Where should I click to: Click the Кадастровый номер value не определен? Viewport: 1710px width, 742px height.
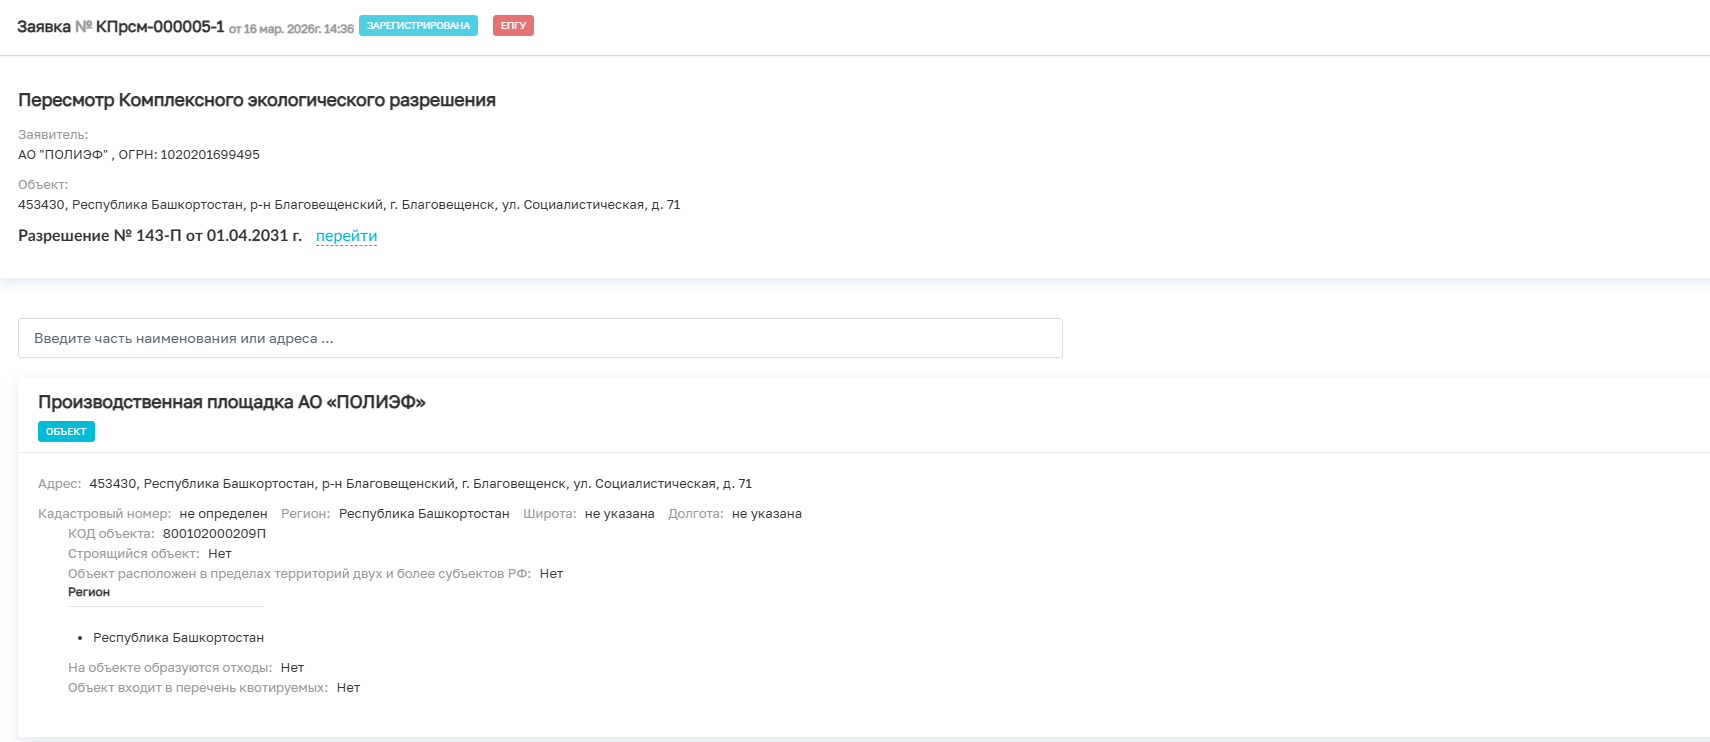pos(223,514)
